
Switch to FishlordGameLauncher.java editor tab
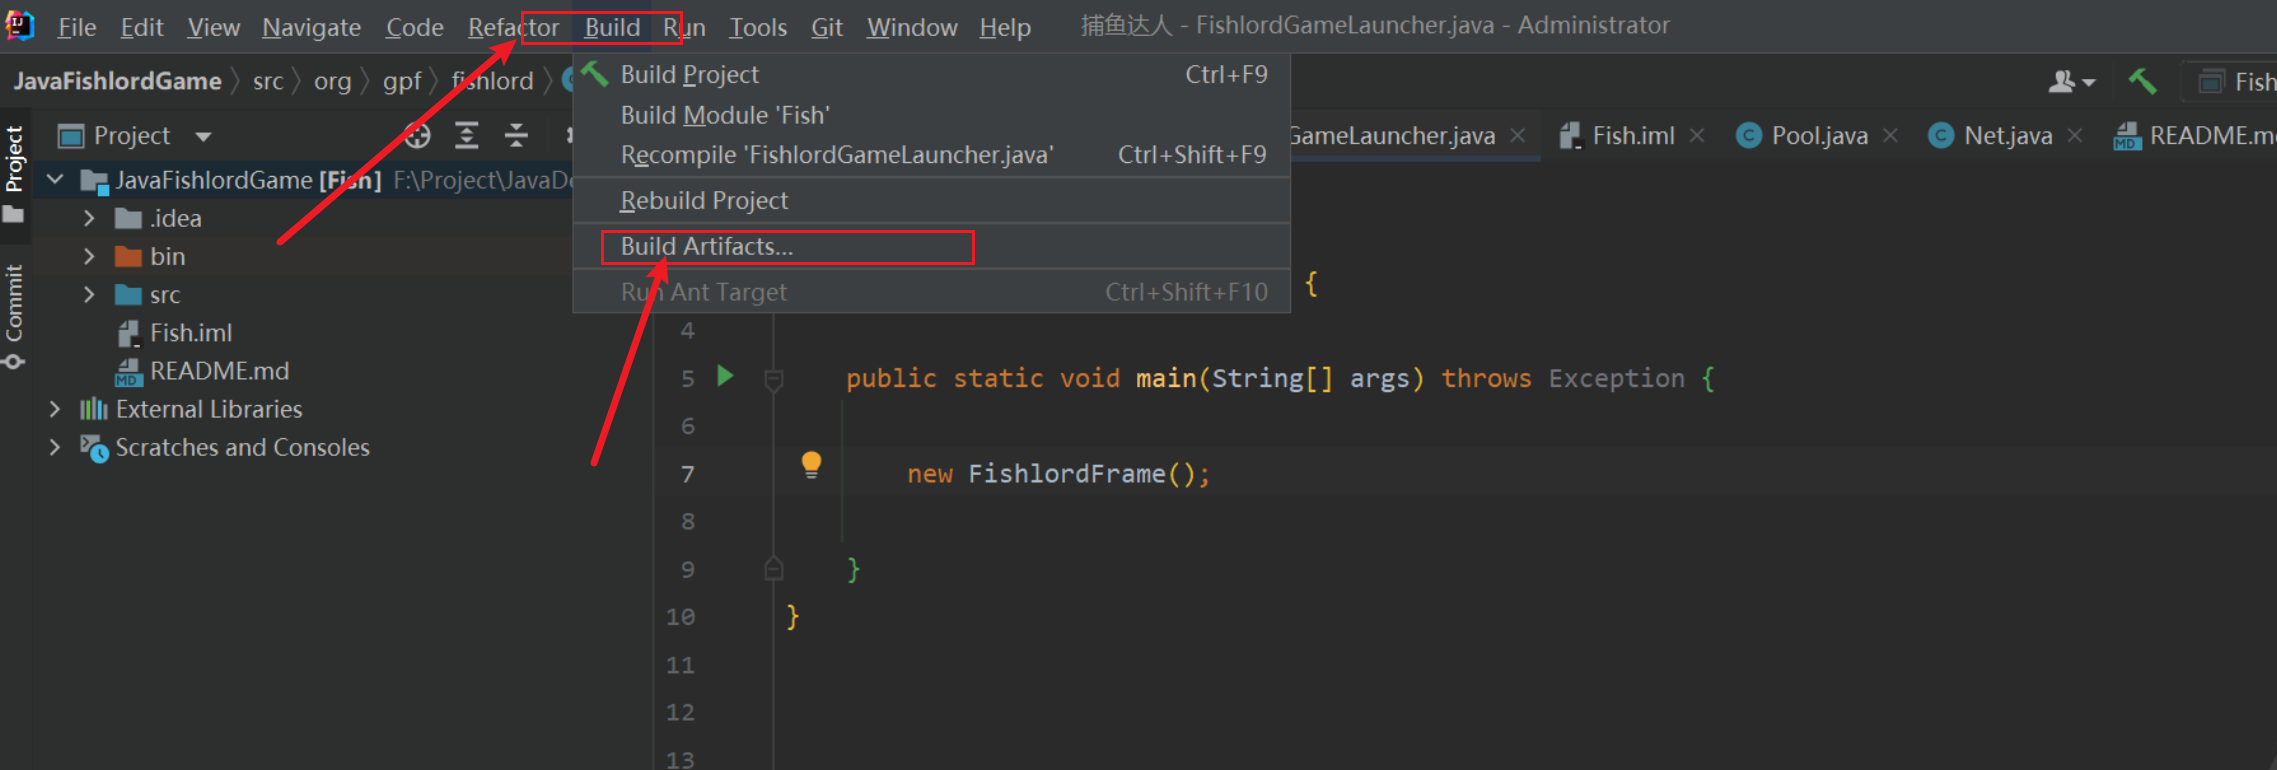click(1392, 136)
